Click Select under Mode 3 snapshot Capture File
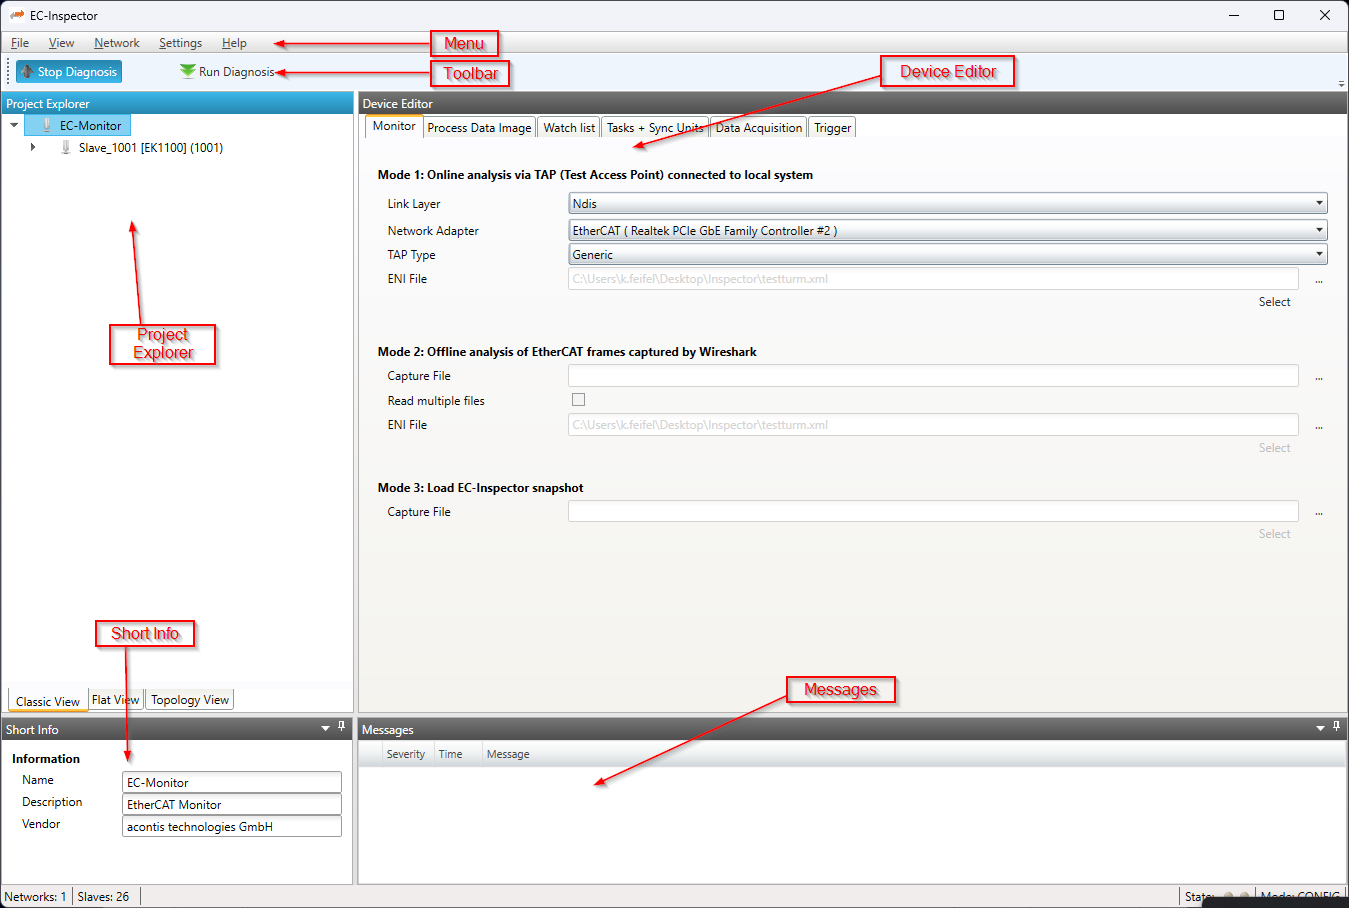 coord(1274,533)
